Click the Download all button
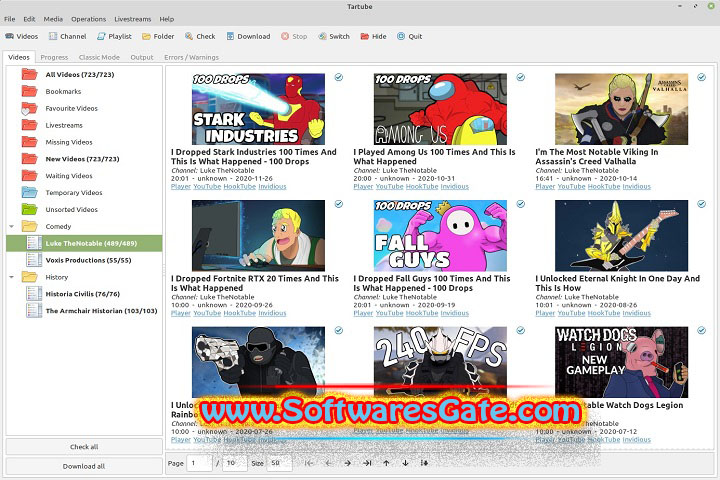The height and width of the screenshot is (480, 720). 84,466
